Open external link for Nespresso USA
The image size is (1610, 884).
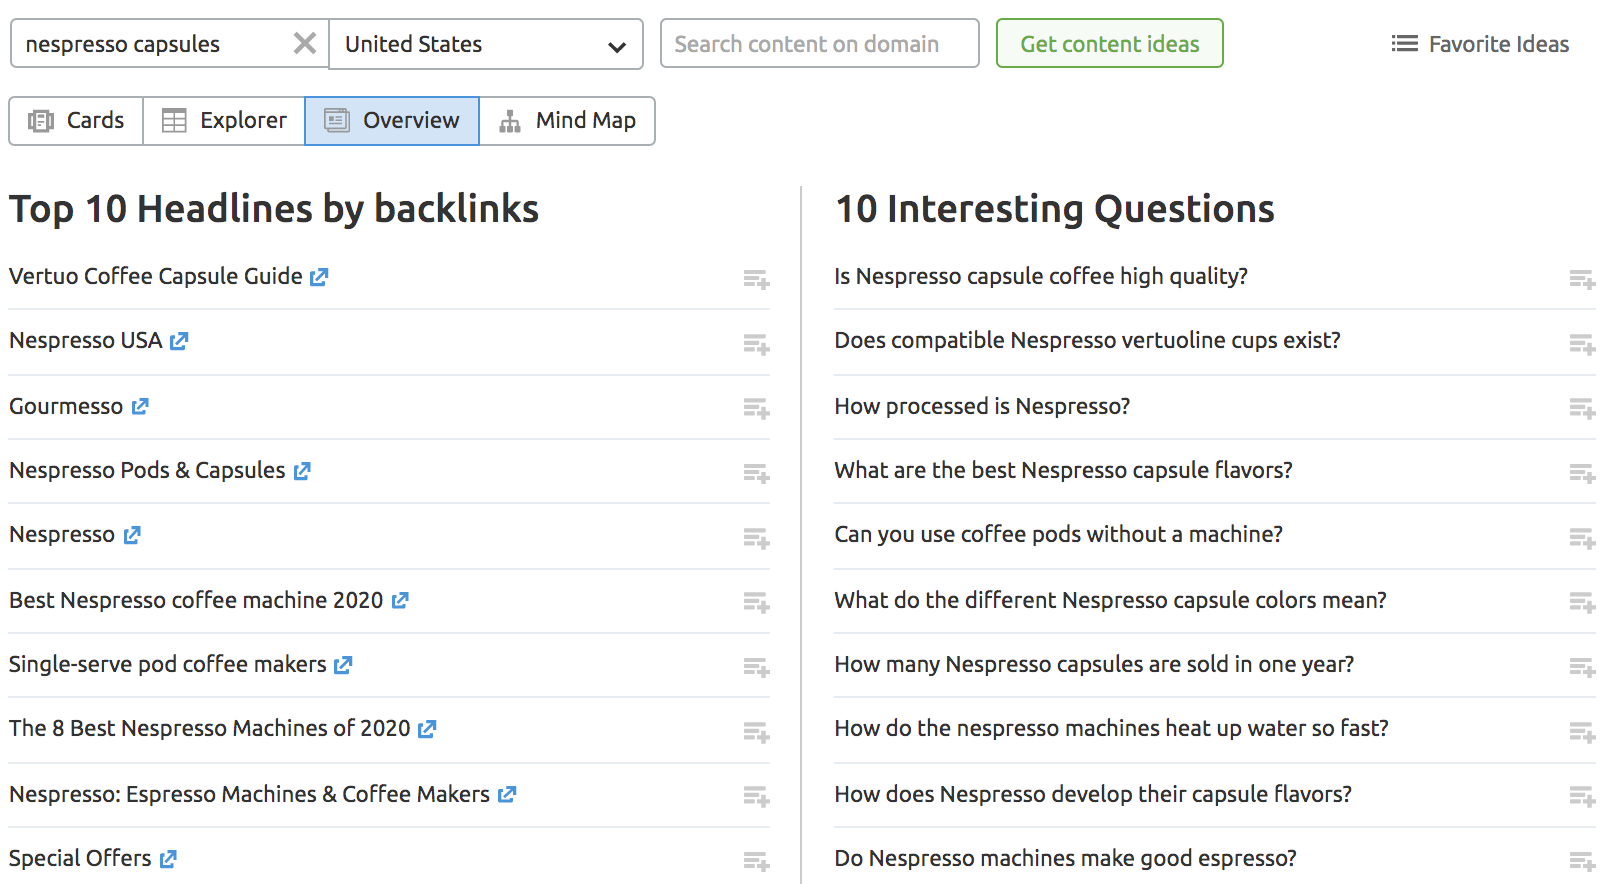click(179, 341)
